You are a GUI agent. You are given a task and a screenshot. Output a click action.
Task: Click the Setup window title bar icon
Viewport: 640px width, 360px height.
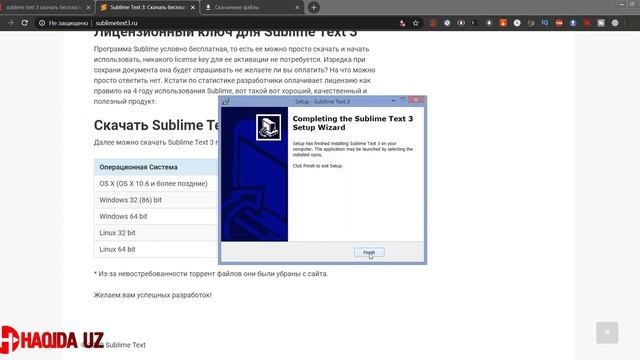[x=226, y=101]
